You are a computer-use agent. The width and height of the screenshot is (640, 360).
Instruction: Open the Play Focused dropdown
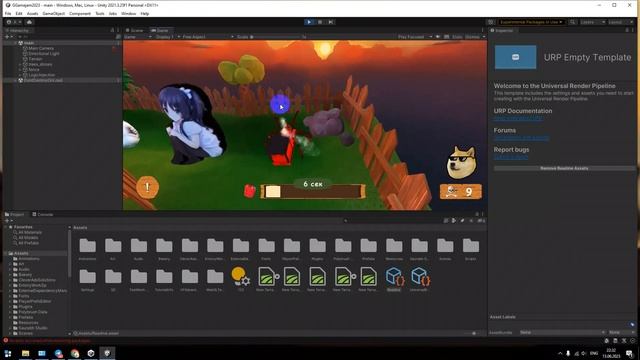click(x=414, y=37)
